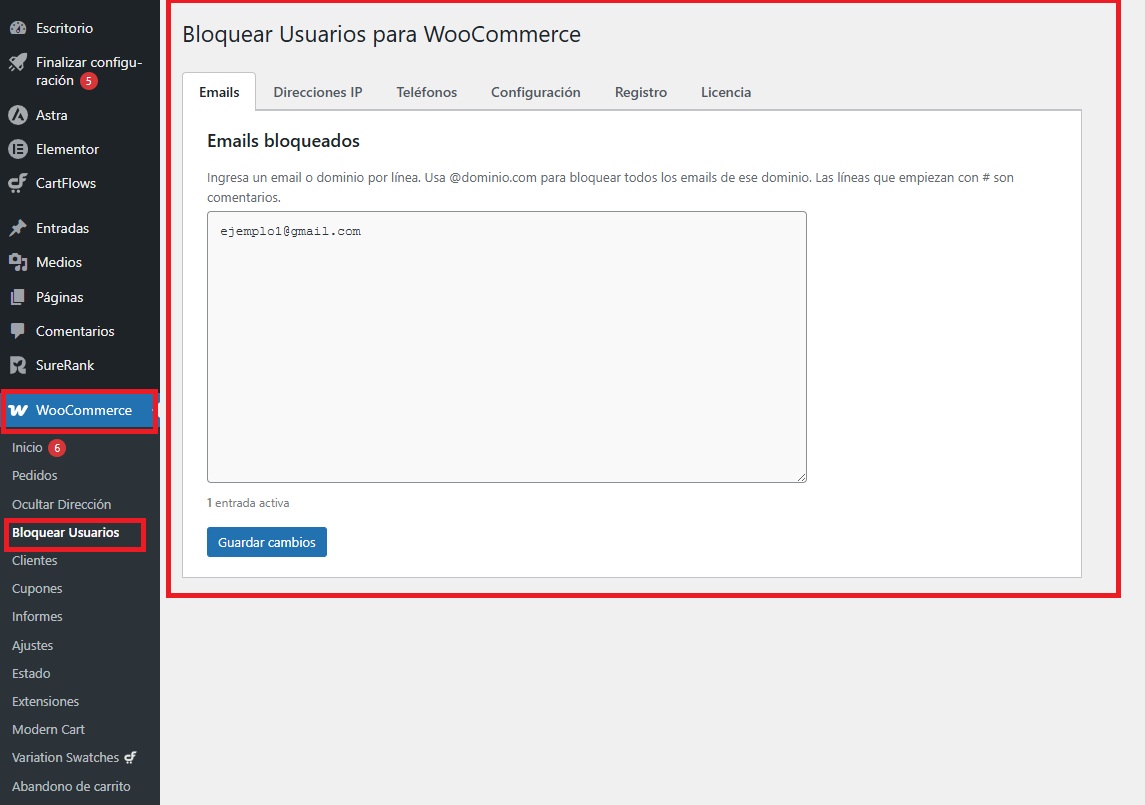The width and height of the screenshot is (1145, 805).
Task: Open the Pedidos submenu link
Action: (x=35, y=476)
